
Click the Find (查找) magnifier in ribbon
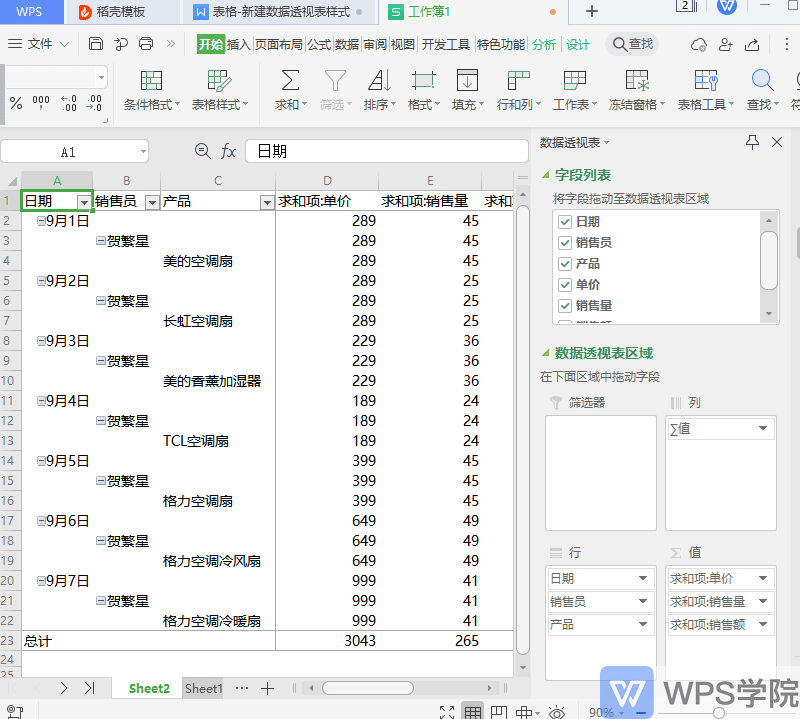[x=762, y=81]
